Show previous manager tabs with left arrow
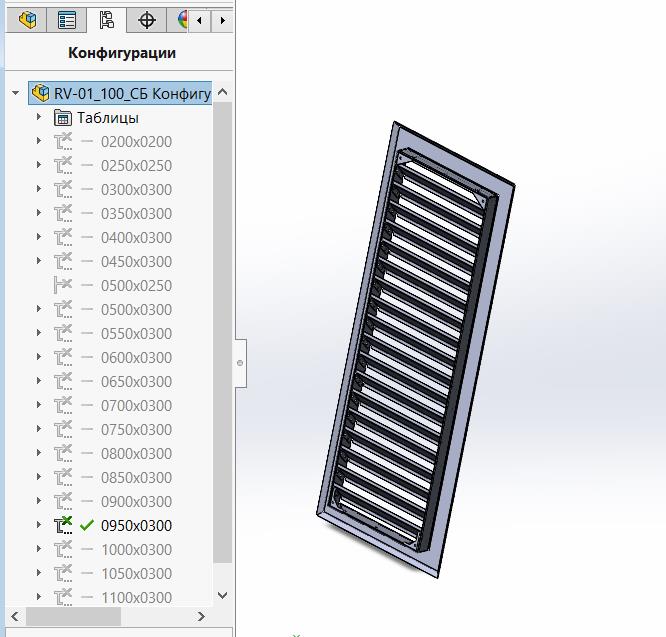This screenshot has width=666, height=637. (x=199, y=20)
